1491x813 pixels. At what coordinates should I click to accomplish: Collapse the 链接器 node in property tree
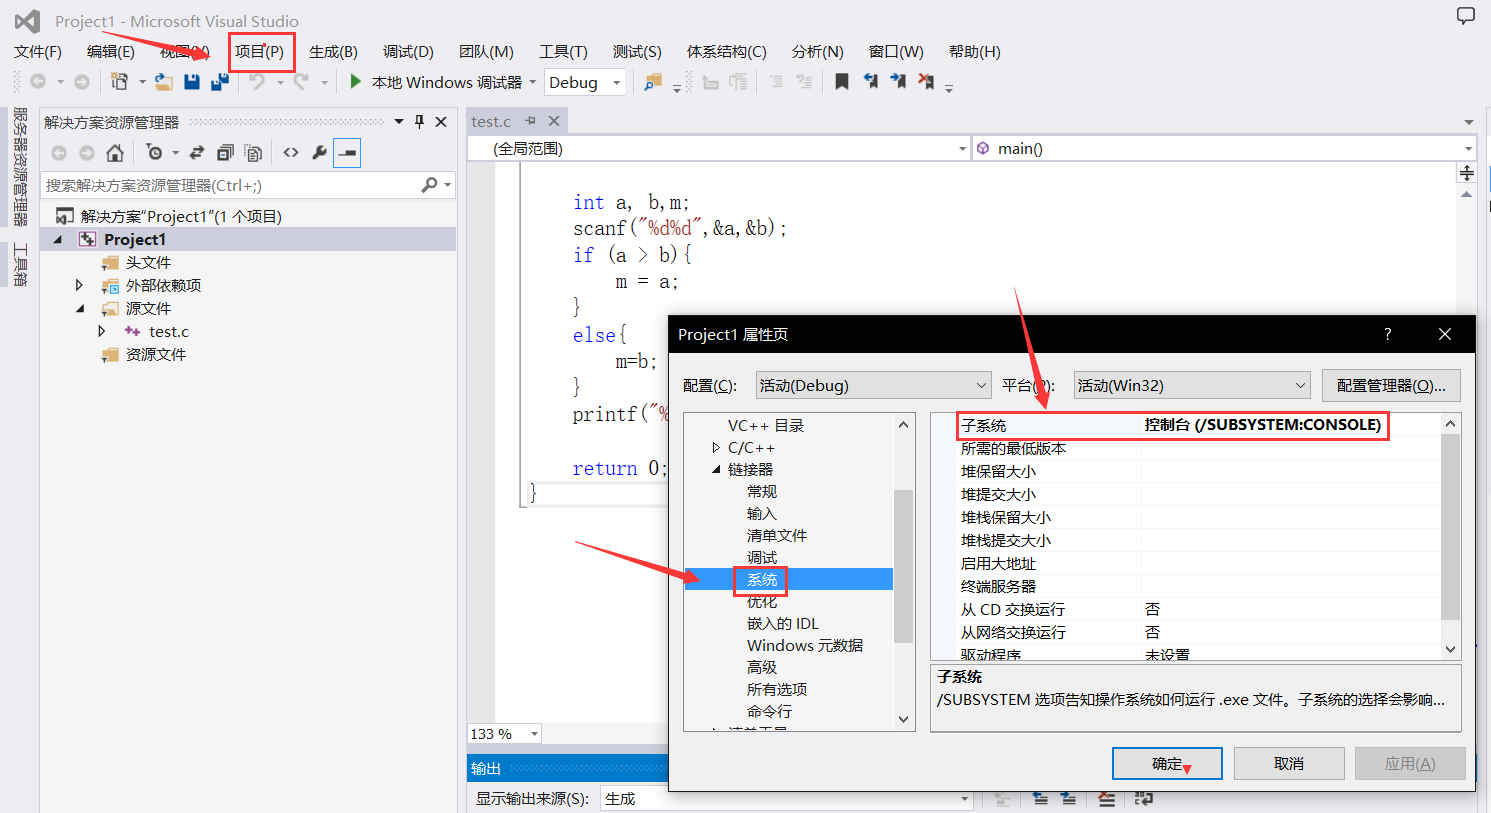click(716, 469)
